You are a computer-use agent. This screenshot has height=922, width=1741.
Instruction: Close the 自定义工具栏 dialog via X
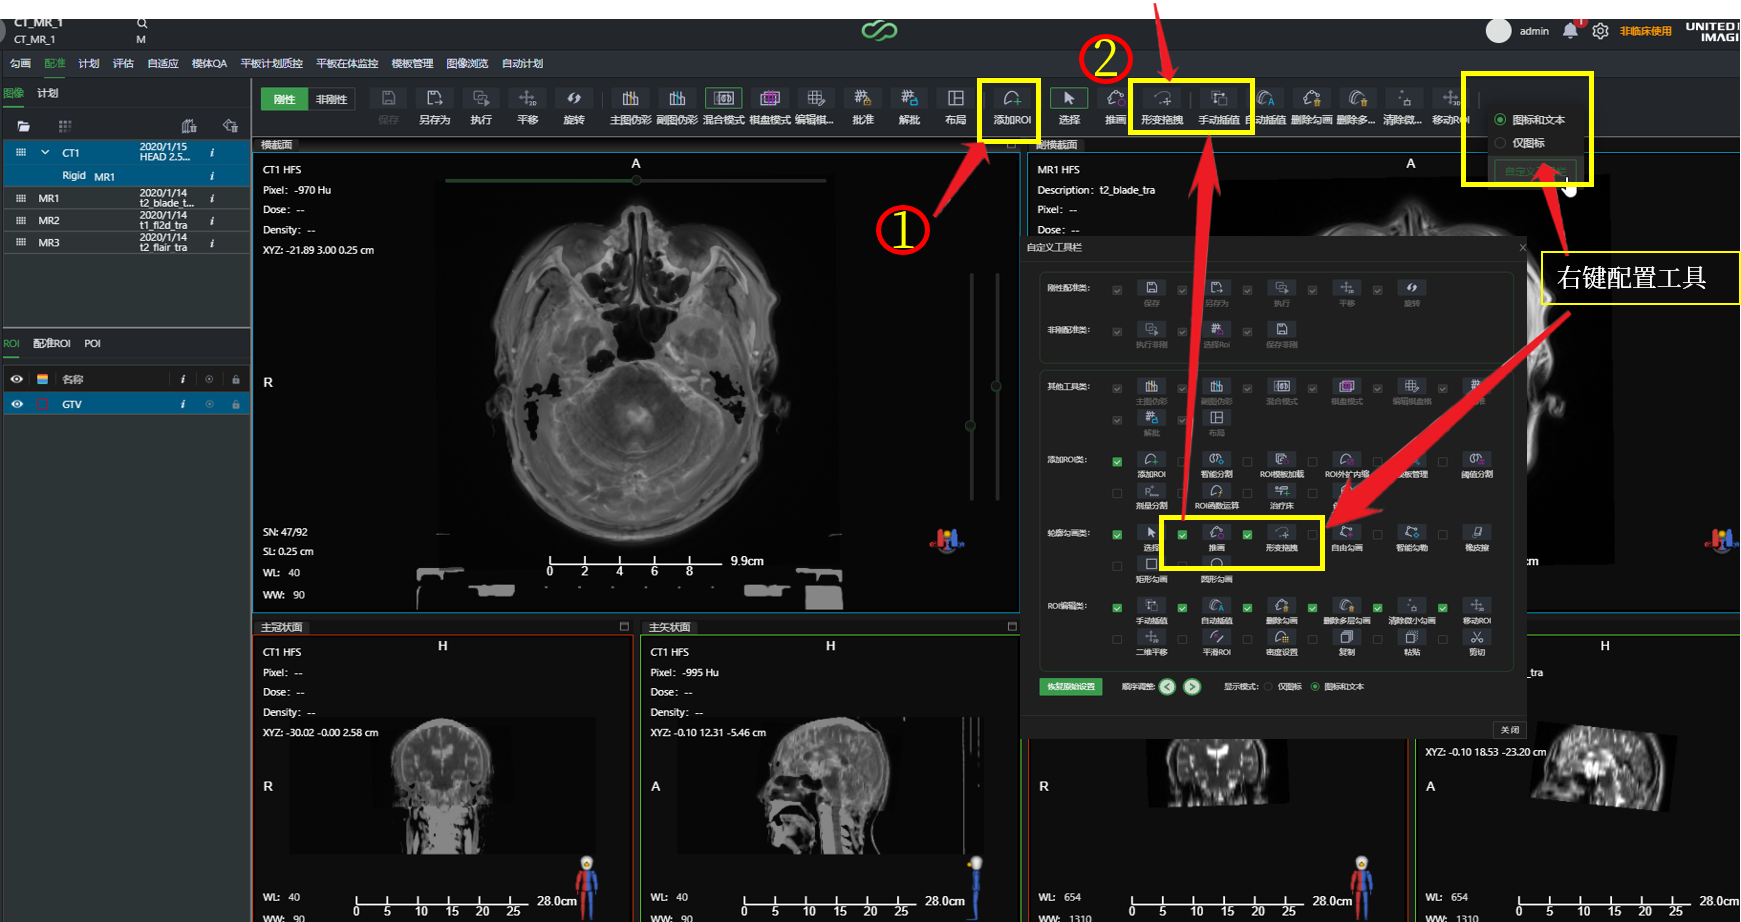tap(1523, 247)
